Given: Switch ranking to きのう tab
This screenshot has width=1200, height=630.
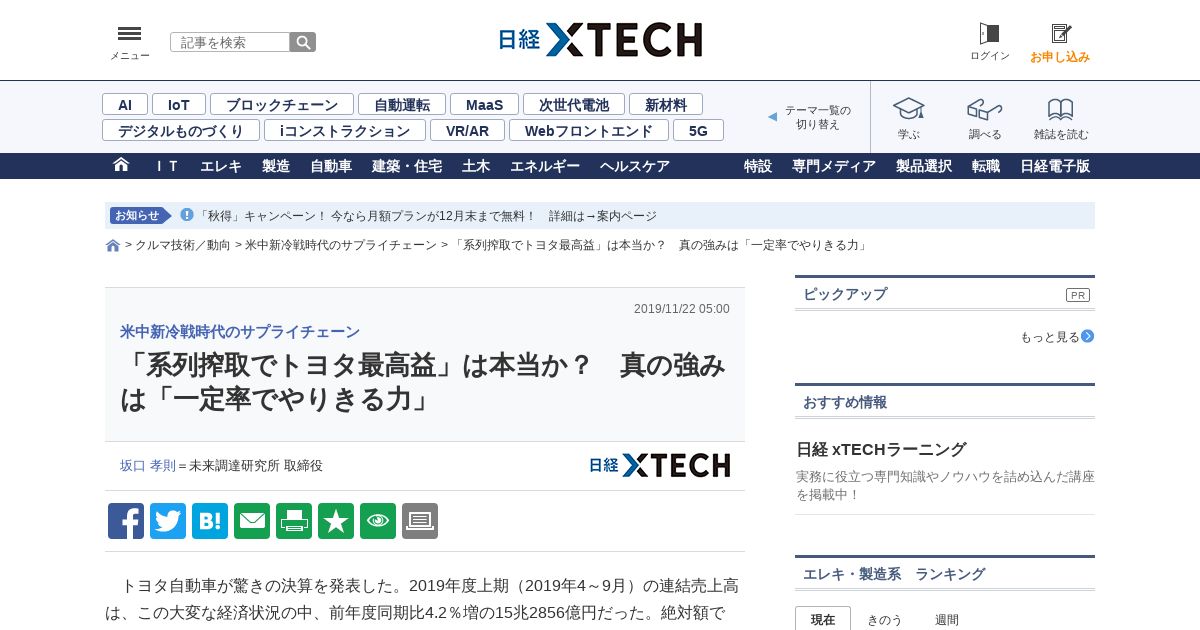Looking at the screenshot, I should point(884,619).
